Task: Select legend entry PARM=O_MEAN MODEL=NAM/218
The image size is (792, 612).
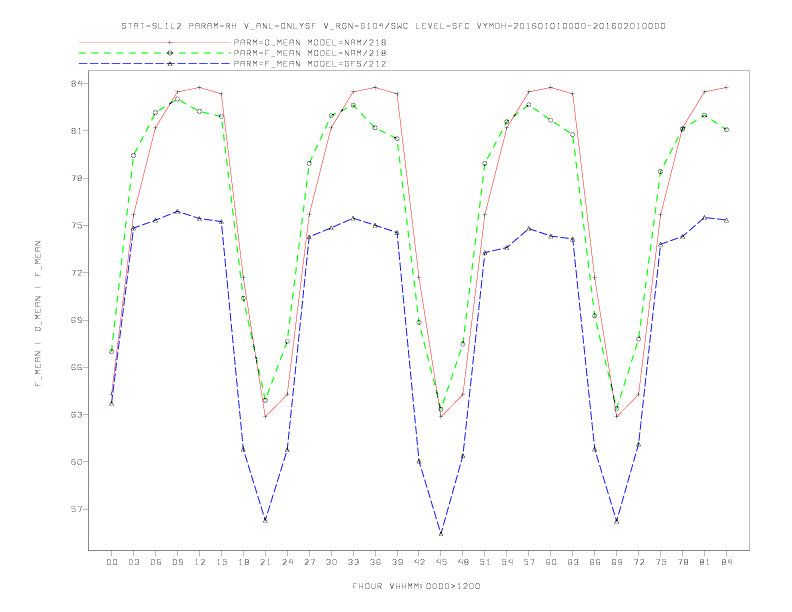Action: pyautogui.click(x=310, y=42)
